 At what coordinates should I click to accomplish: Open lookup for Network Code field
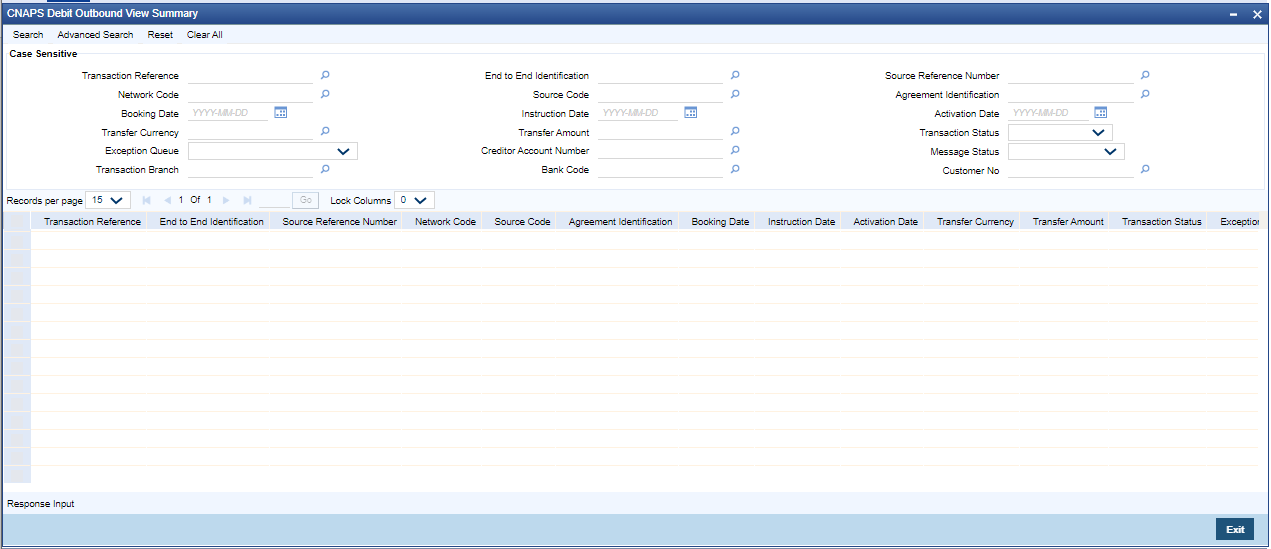(x=325, y=94)
